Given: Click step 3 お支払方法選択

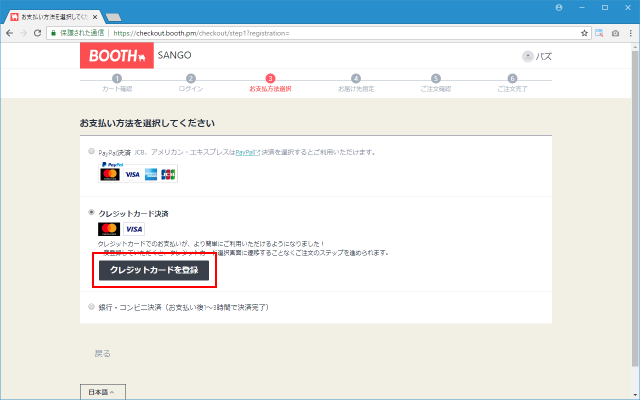Looking at the screenshot, I should pyautogui.click(x=270, y=83).
